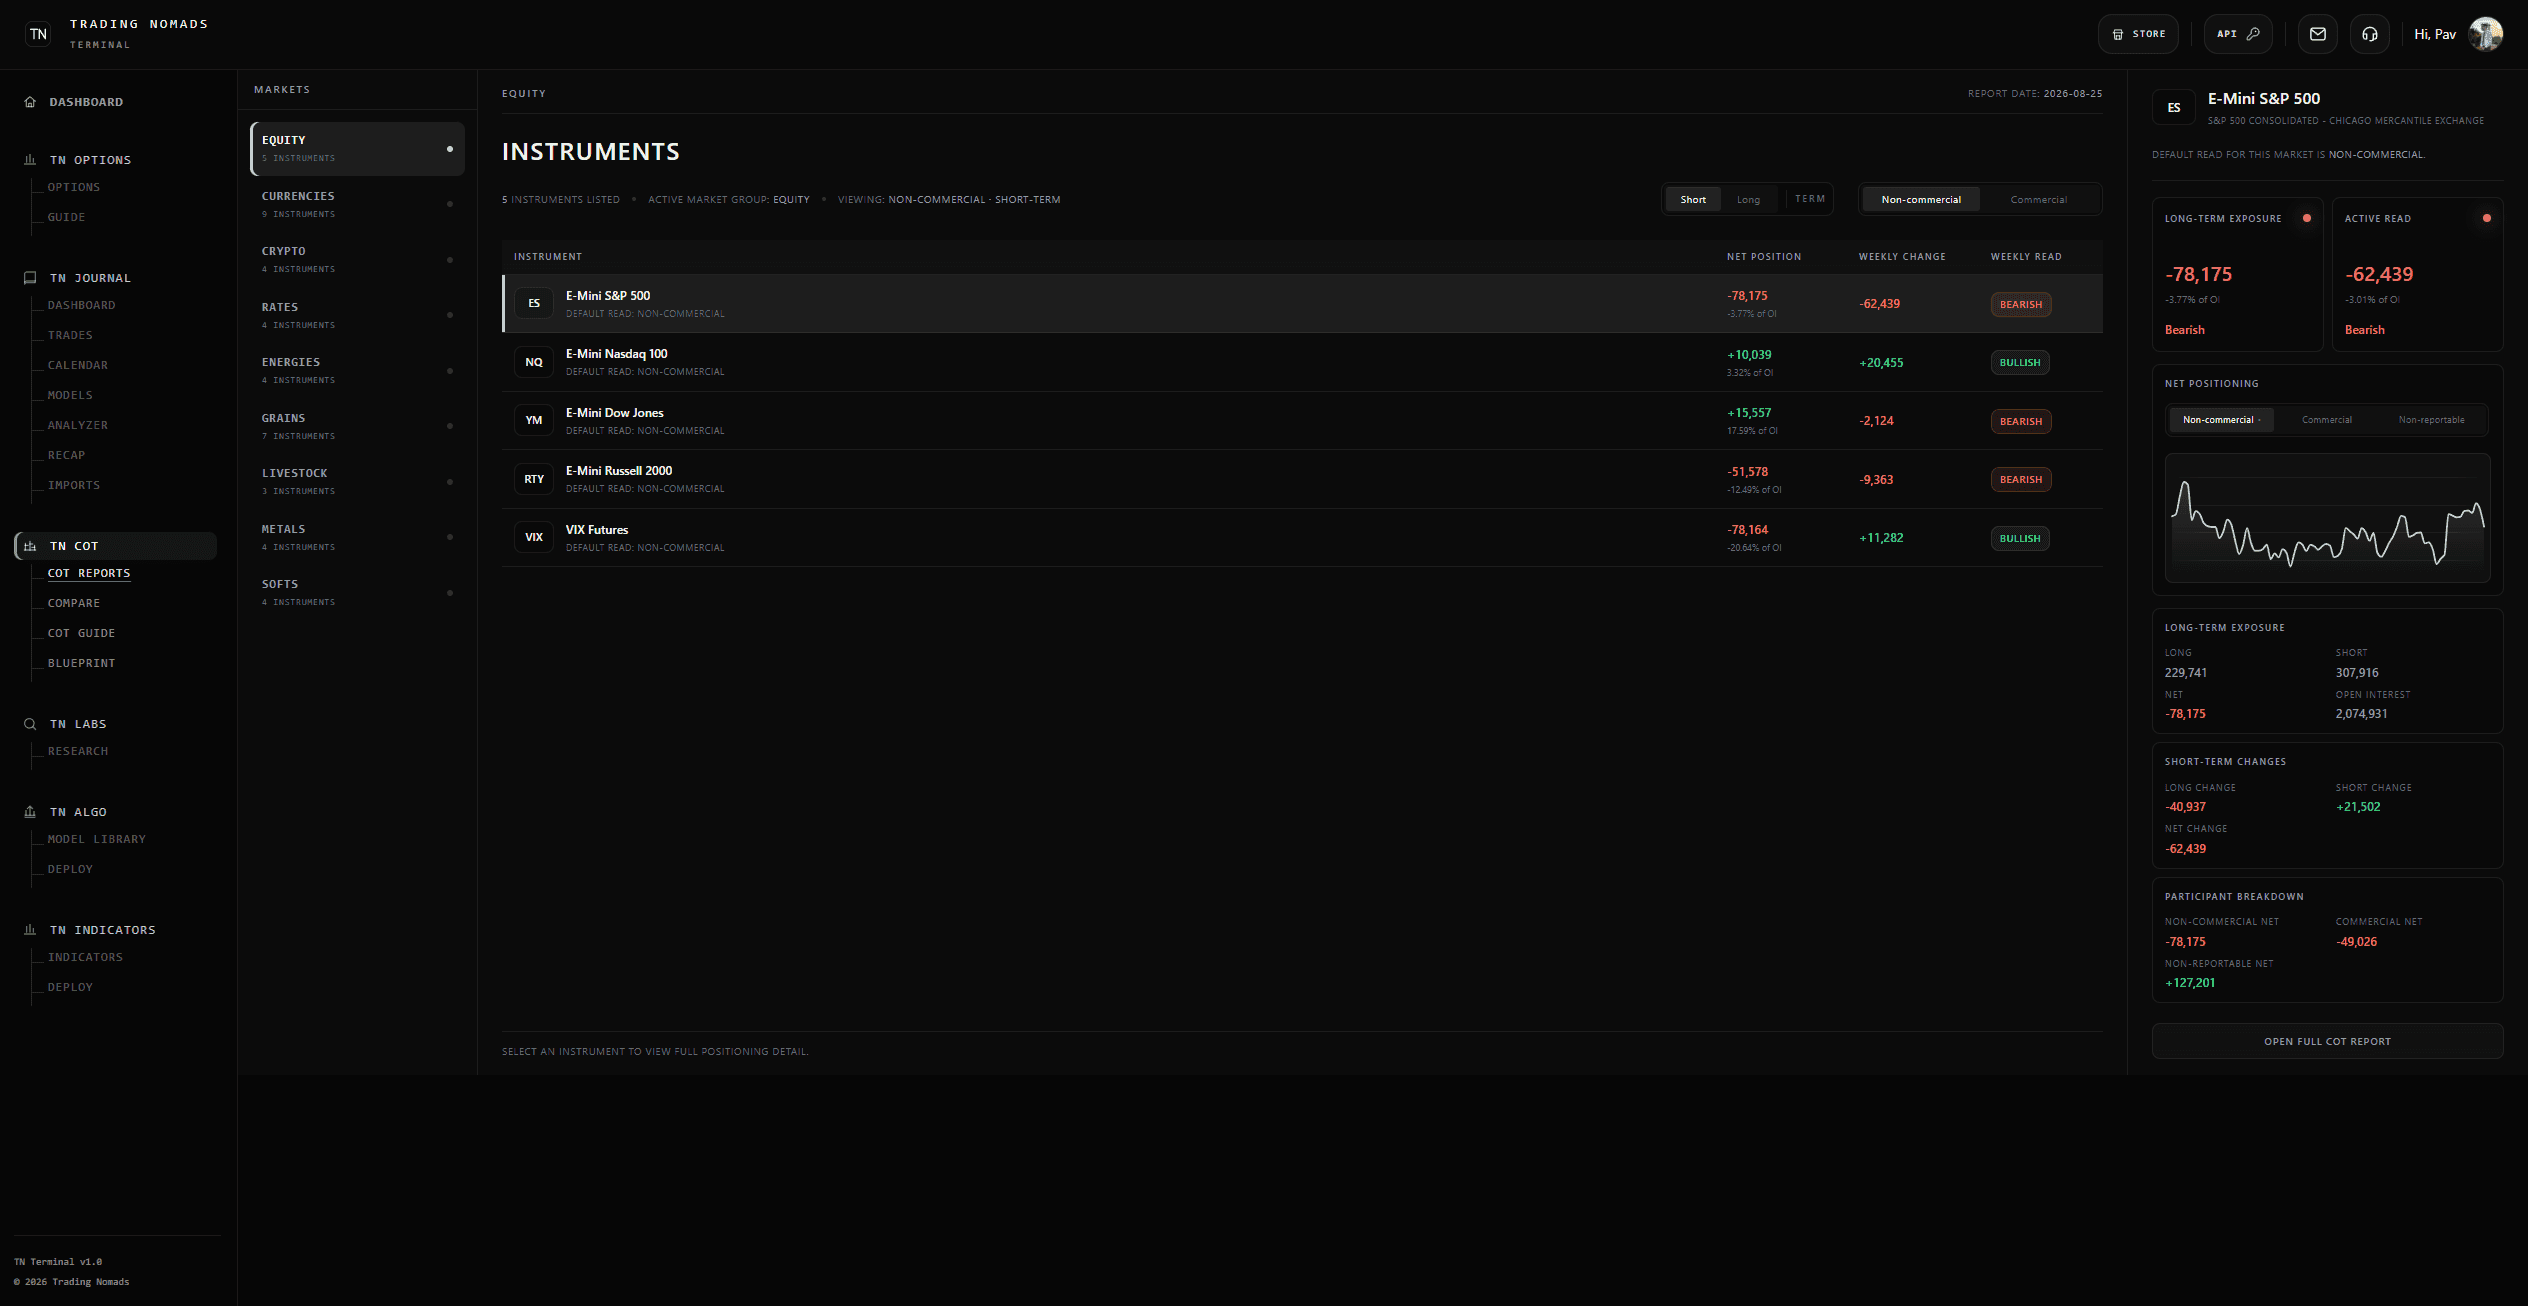Select the Grains market group
Screen dimensions: 2528x1306
click(x=357, y=426)
